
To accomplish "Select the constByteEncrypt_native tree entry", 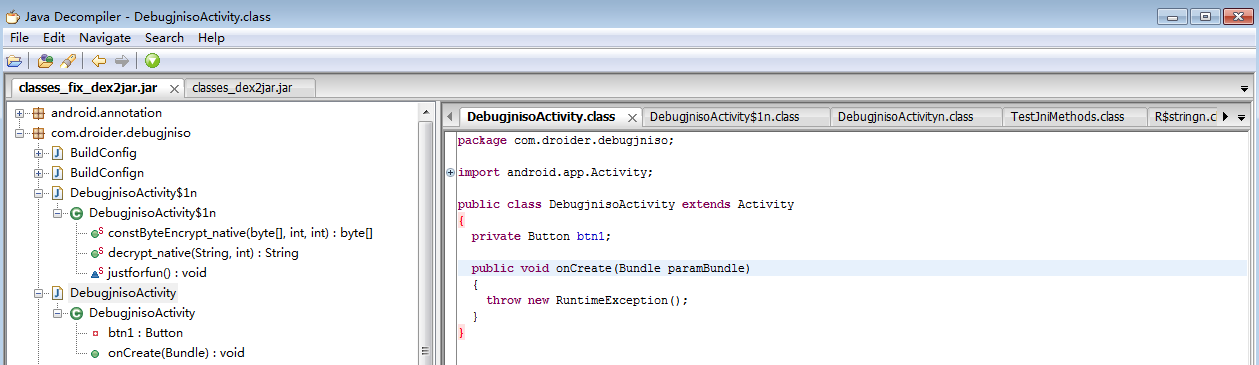I will click(240, 233).
